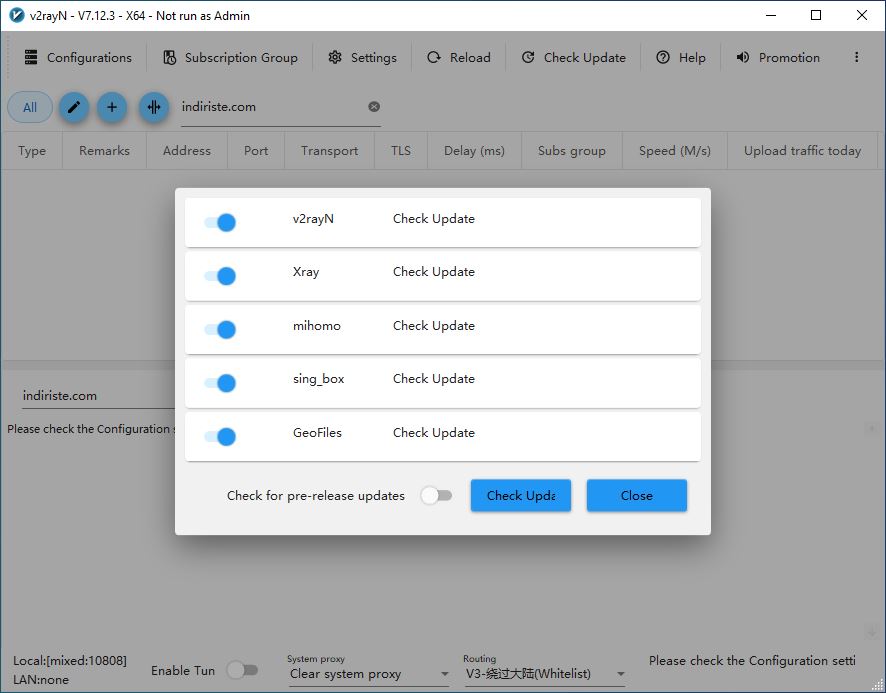The image size is (886, 693).
Task: Click the Settings gear icon
Action: 335,57
